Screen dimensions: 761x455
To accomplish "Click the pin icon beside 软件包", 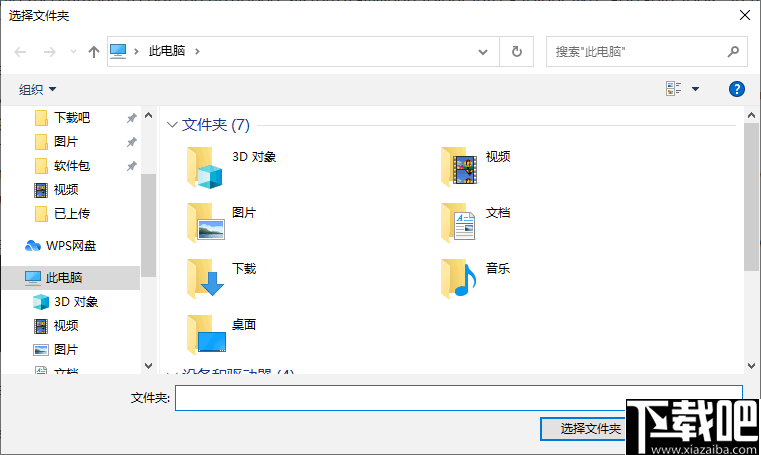I will [132, 166].
